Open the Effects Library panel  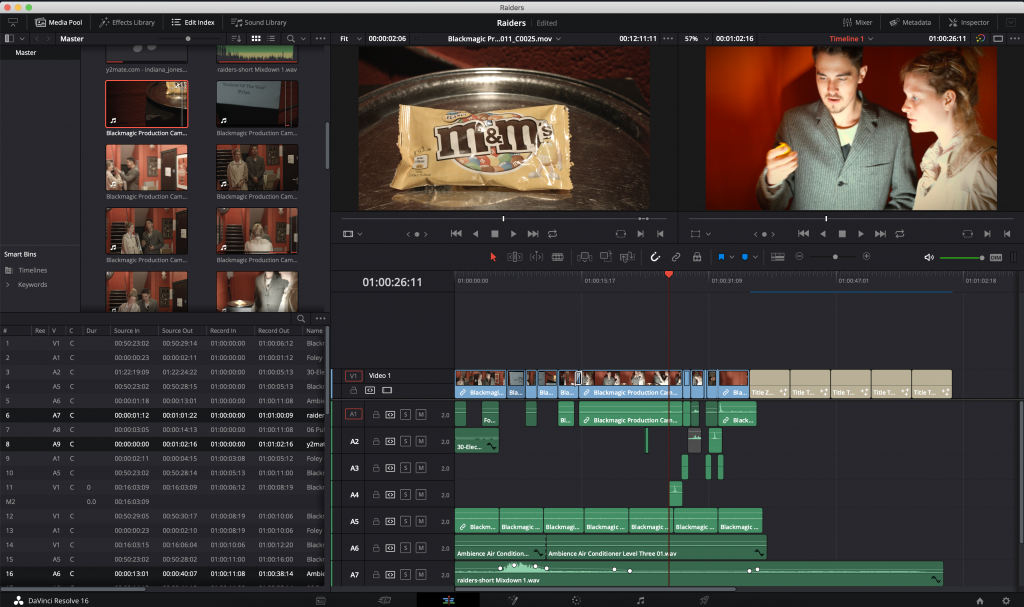[127, 22]
